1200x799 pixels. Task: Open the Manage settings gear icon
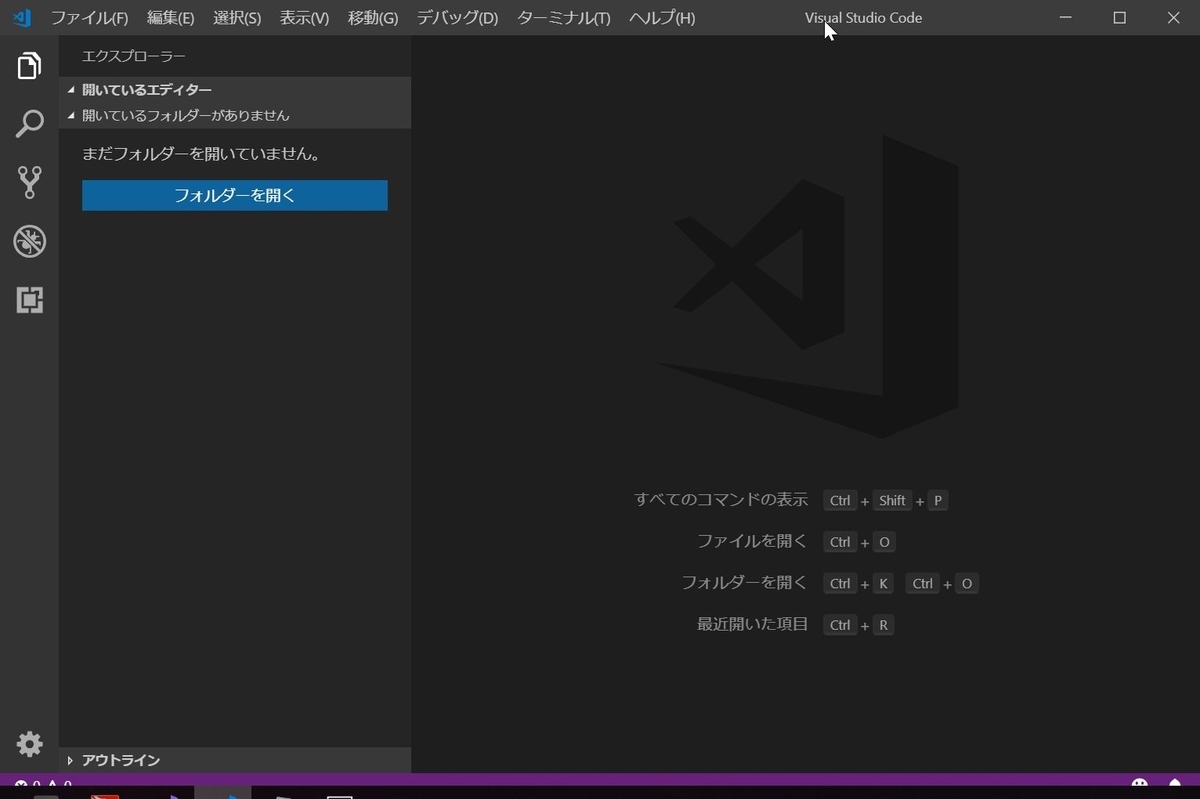pos(29,744)
